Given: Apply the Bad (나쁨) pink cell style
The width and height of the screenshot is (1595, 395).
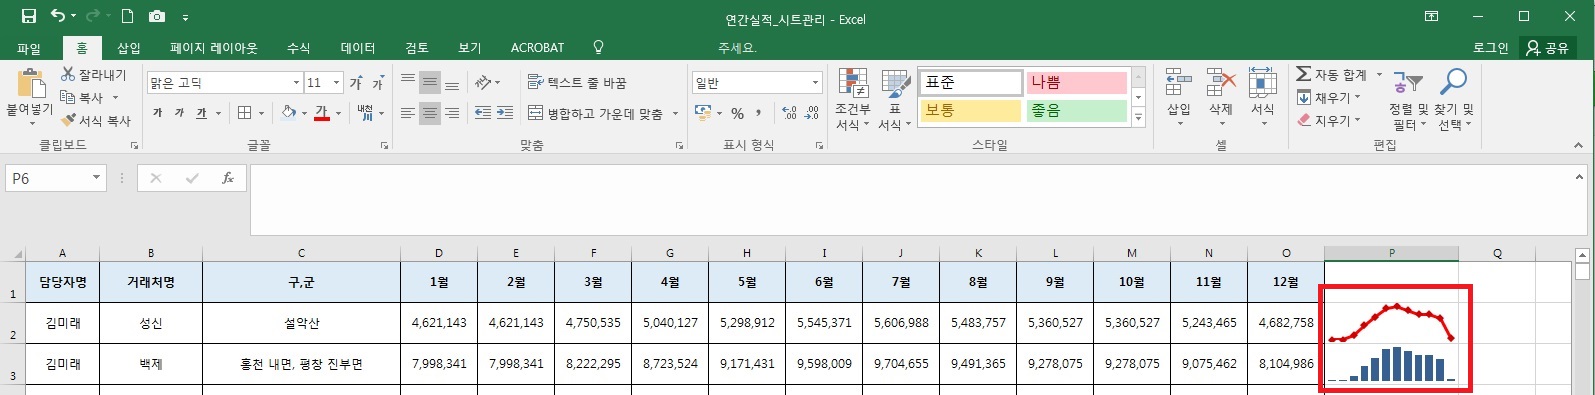Looking at the screenshot, I should 1077,83.
